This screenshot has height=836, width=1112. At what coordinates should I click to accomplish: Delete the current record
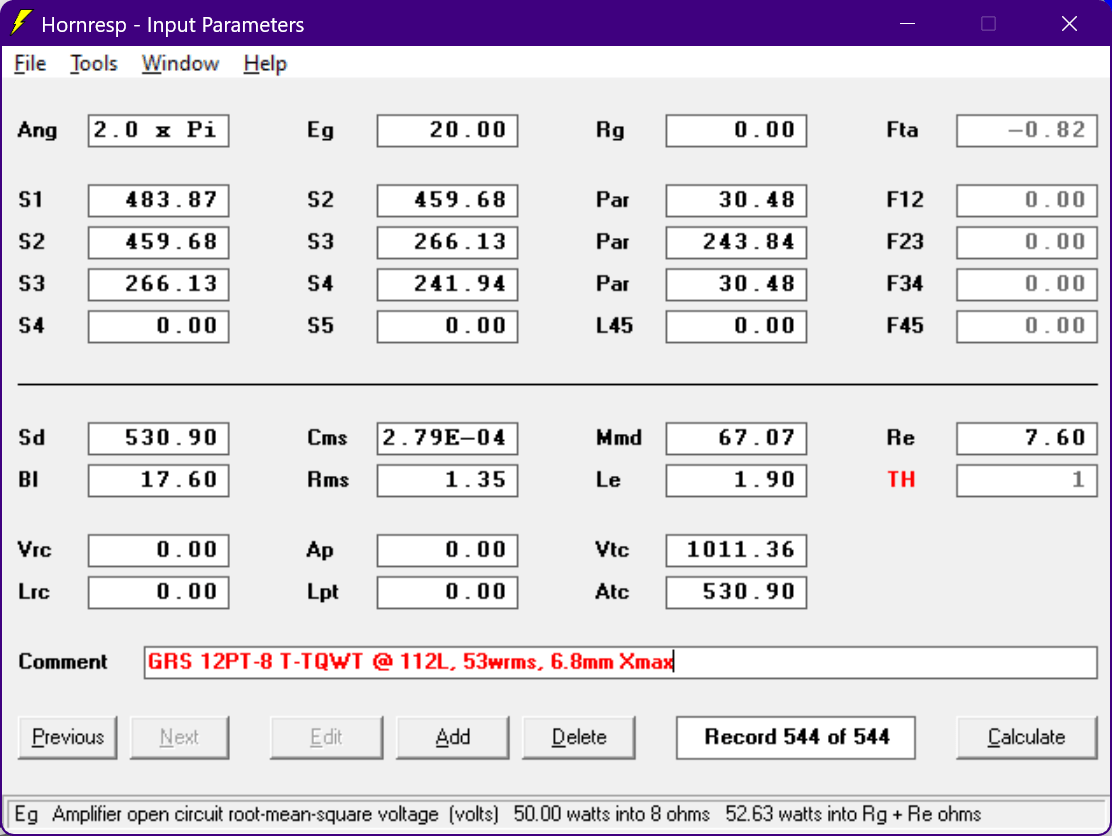tap(579, 737)
